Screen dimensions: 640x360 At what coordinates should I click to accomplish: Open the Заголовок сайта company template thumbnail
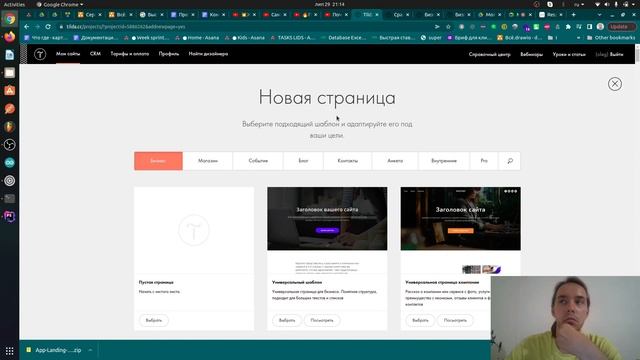460,230
